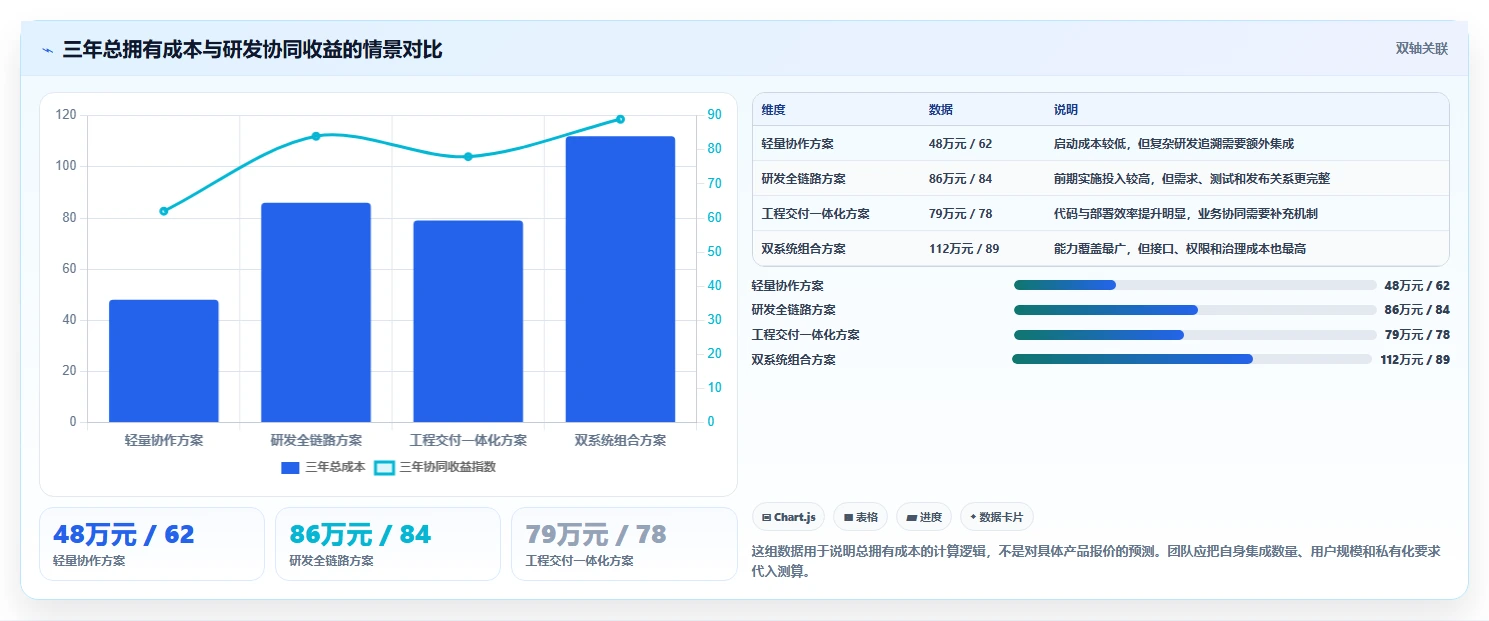Click the icon inside the 数据卡片 tag
Screen dimensions: 1489x621
pos(973,518)
